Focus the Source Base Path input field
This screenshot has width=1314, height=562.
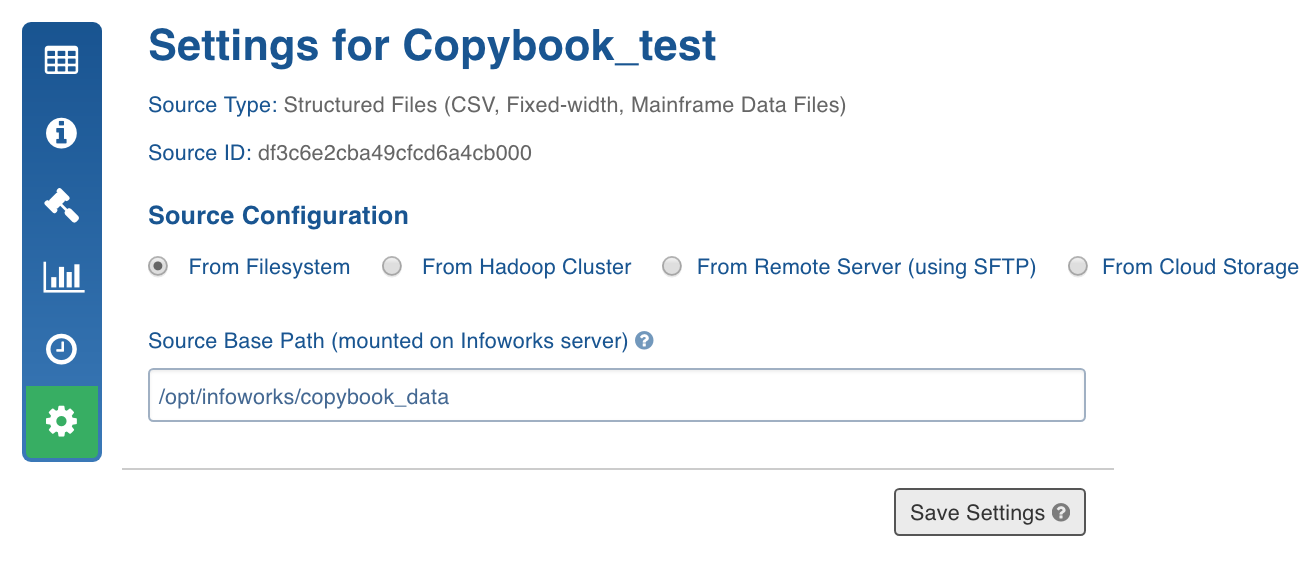click(x=617, y=396)
